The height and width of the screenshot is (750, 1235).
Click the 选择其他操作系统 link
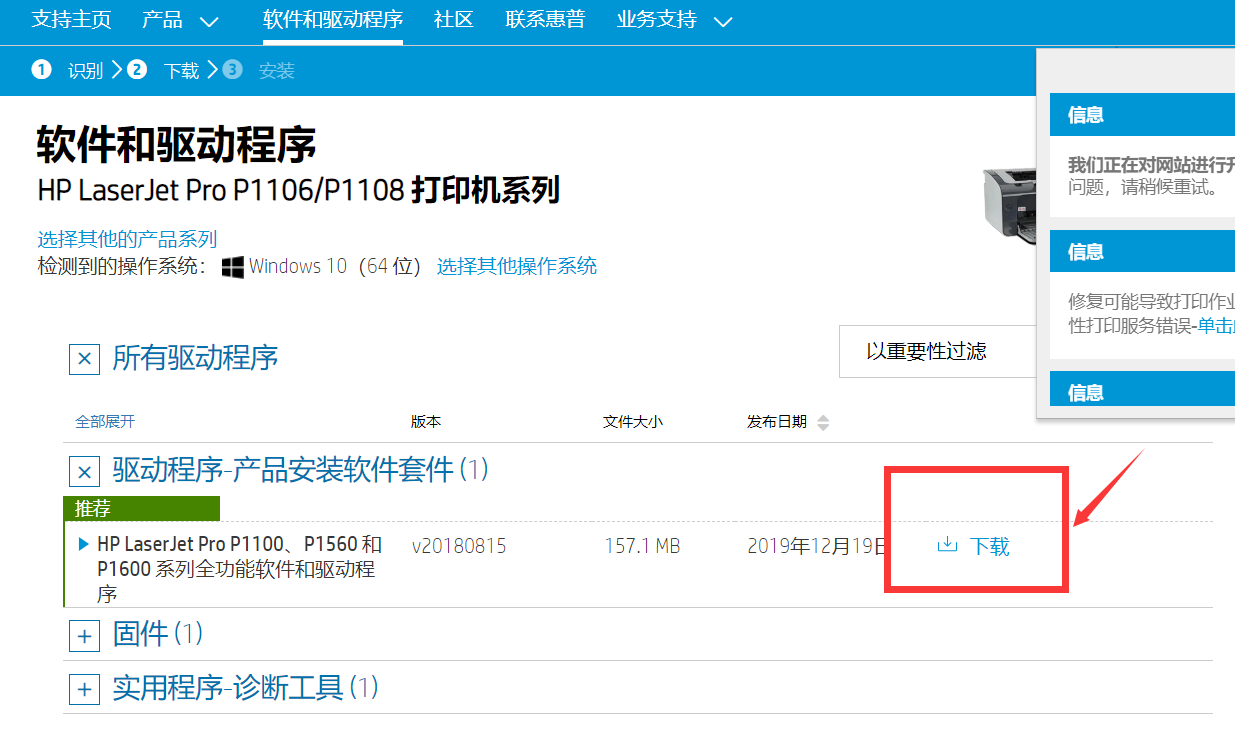pos(517,266)
